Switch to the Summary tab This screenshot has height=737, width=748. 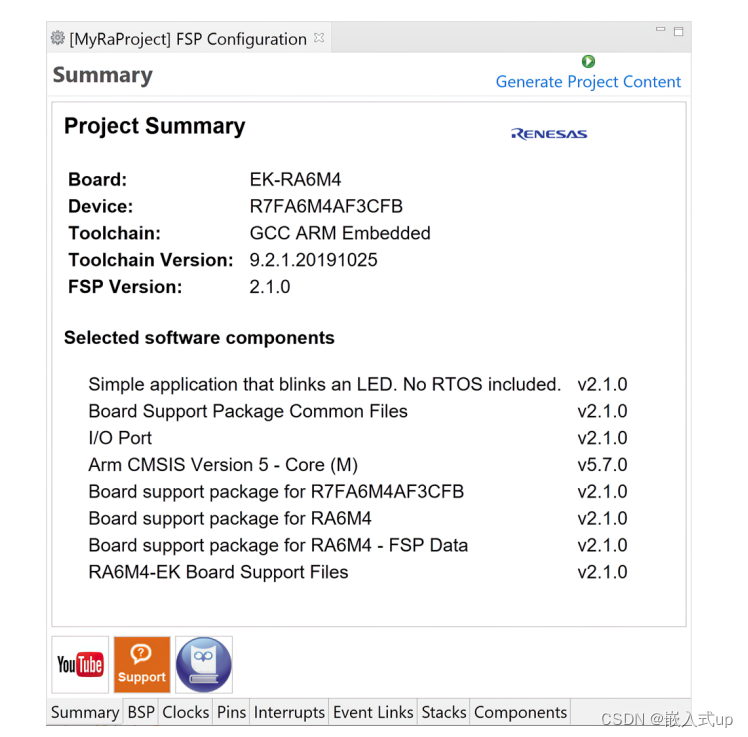(85, 712)
